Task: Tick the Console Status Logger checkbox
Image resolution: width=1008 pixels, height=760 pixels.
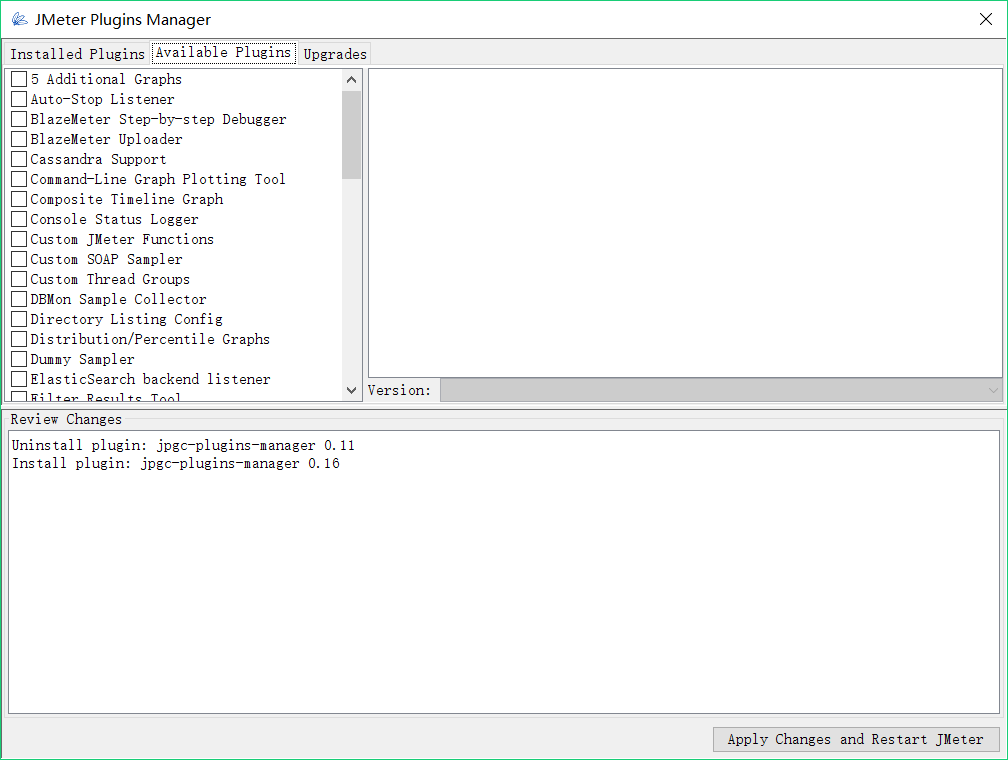Action: pos(19,219)
